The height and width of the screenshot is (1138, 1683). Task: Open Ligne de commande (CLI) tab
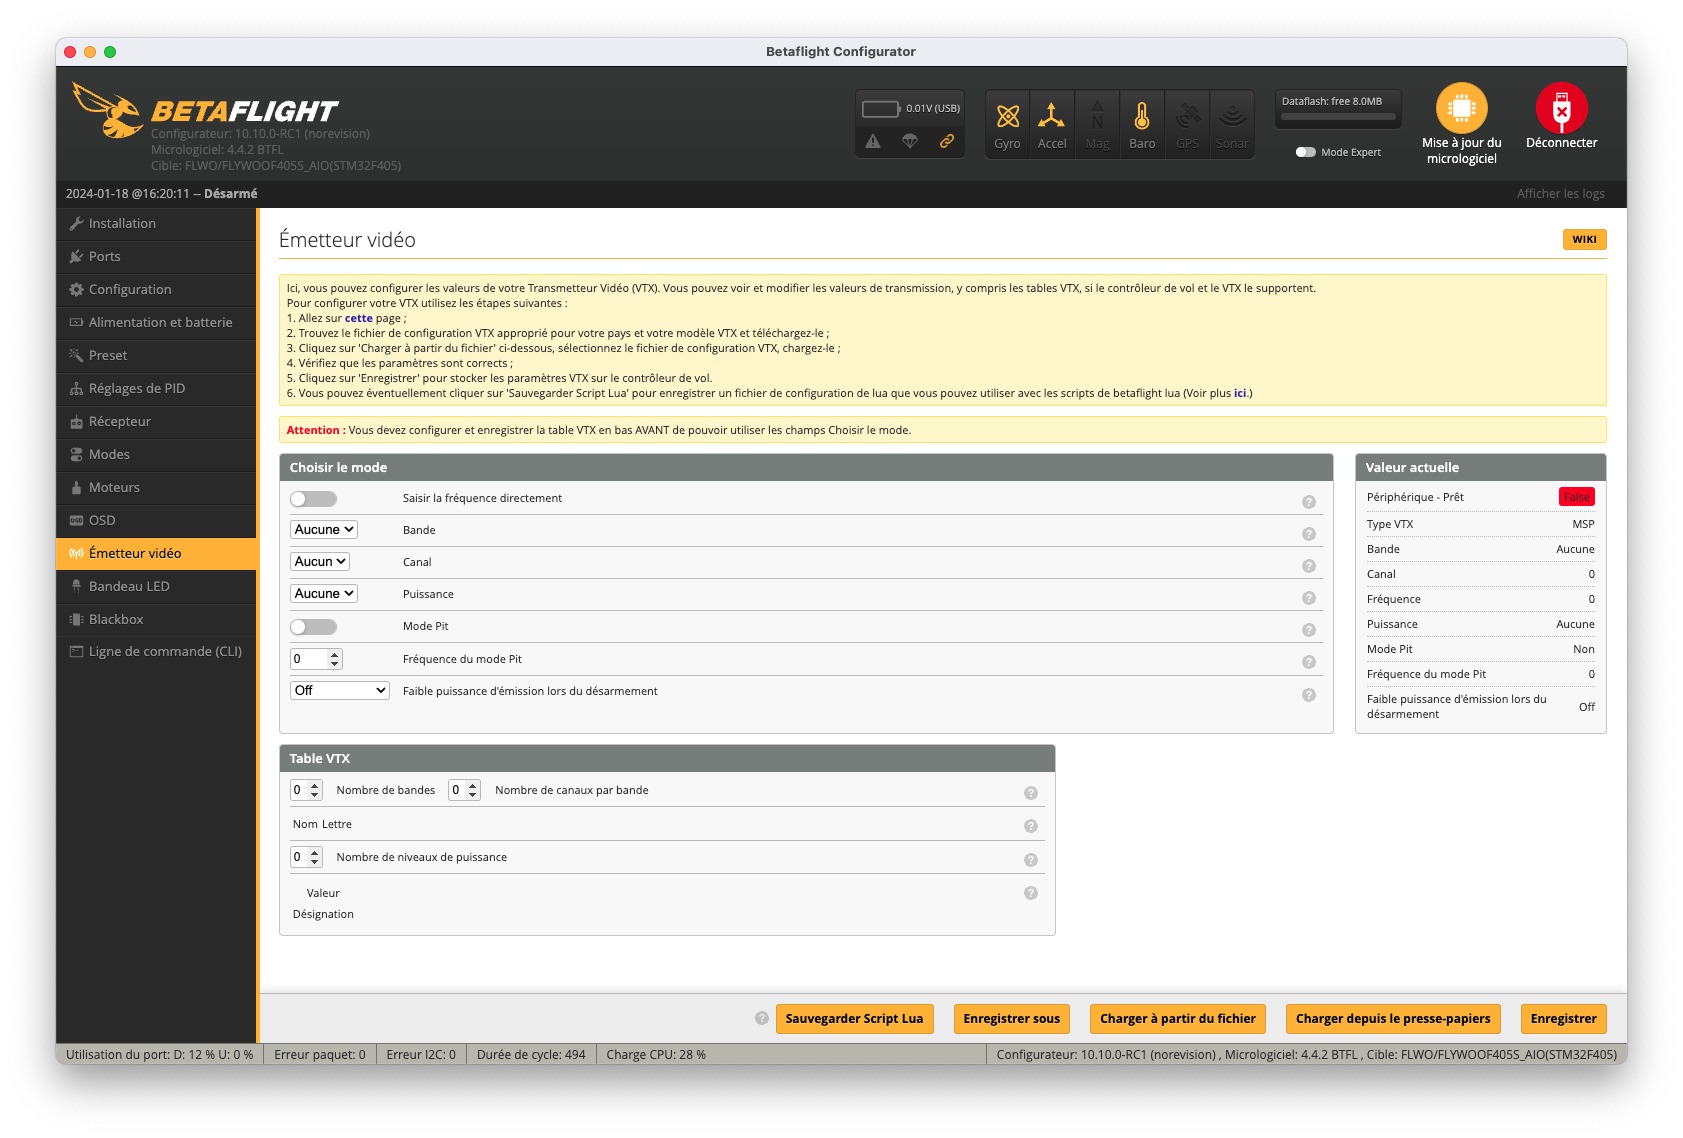click(x=156, y=652)
